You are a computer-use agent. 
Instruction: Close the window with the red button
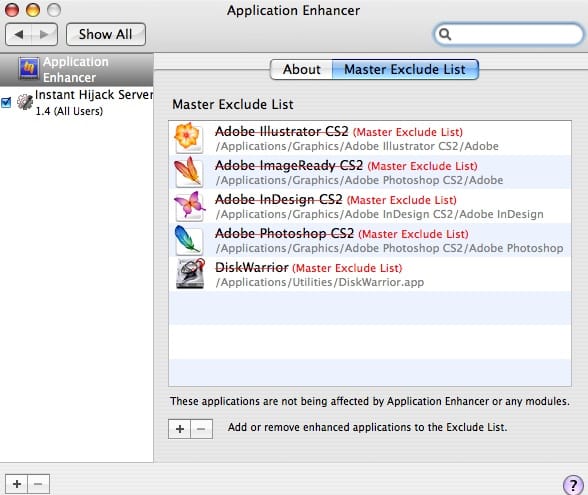click(12, 10)
